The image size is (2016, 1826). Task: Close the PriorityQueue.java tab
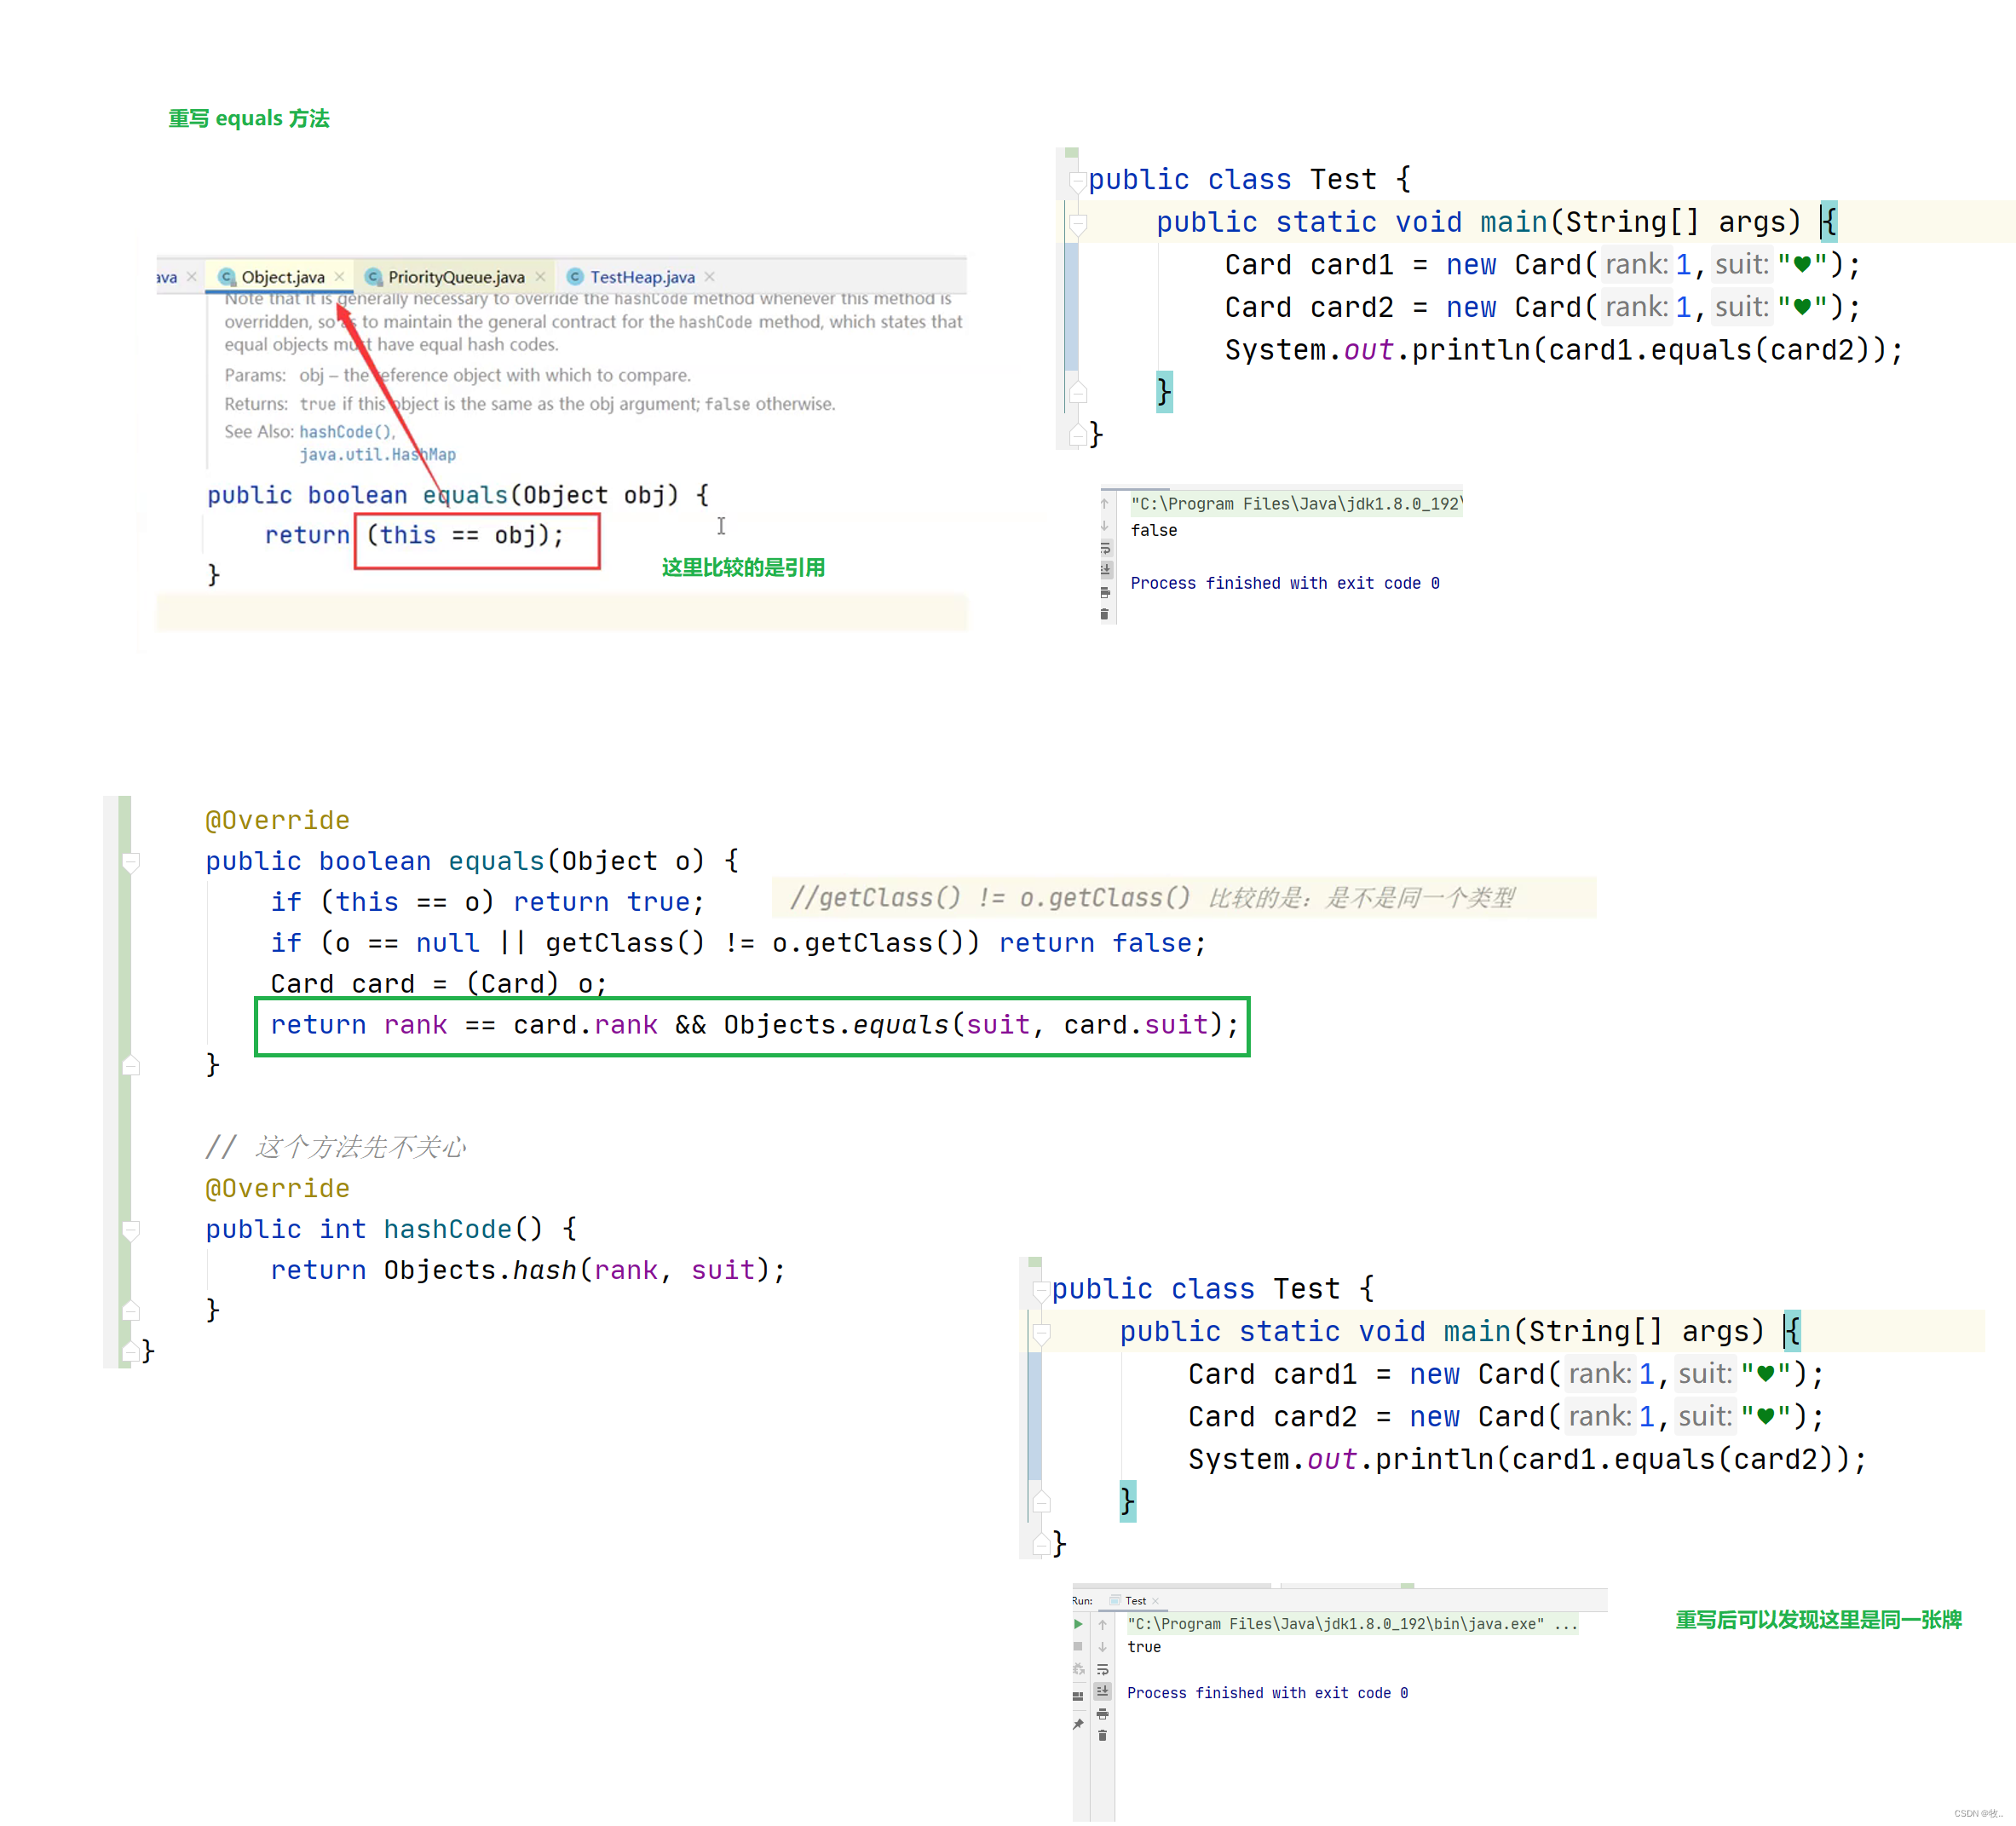pyautogui.click(x=541, y=277)
